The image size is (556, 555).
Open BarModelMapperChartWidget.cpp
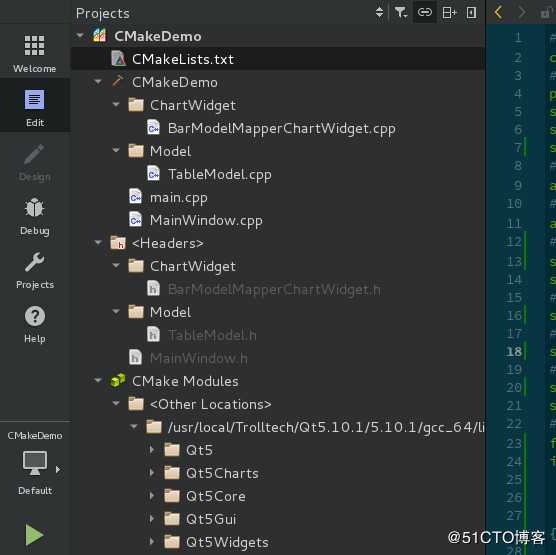282,128
